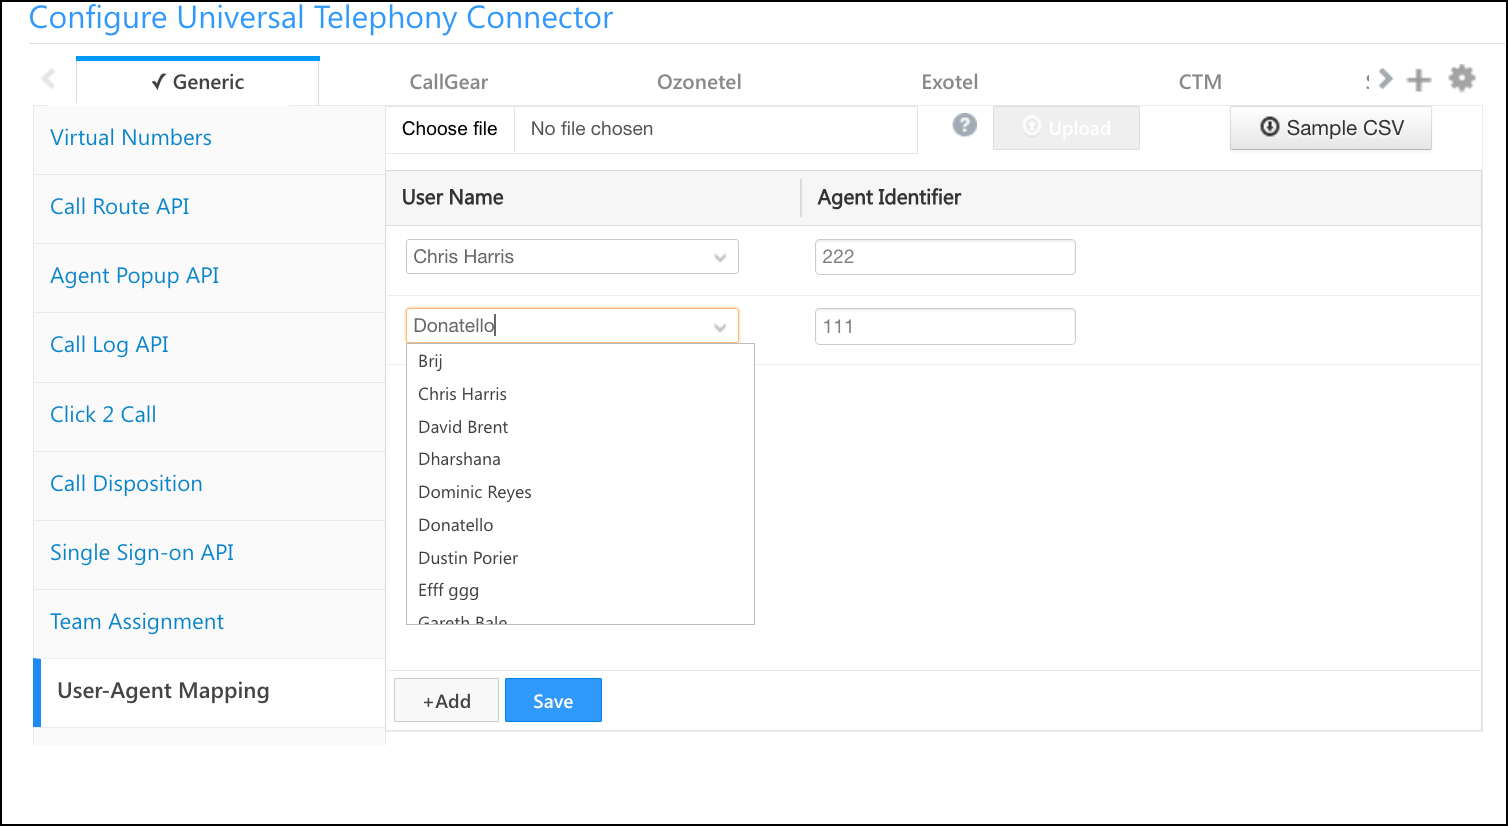Select the Exotel tab
The image size is (1508, 826).
tap(950, 82)
